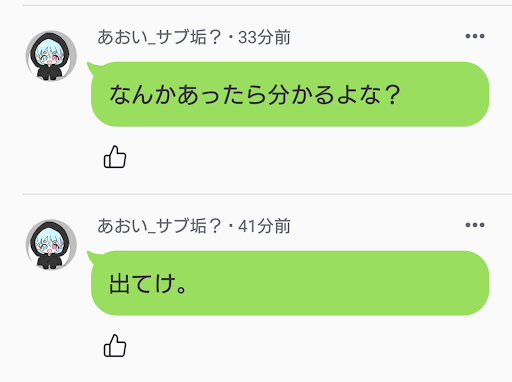Tap the hooded character face in lower avatar
Viewport: 512px width, 382px height.
[x=49, y=244]
